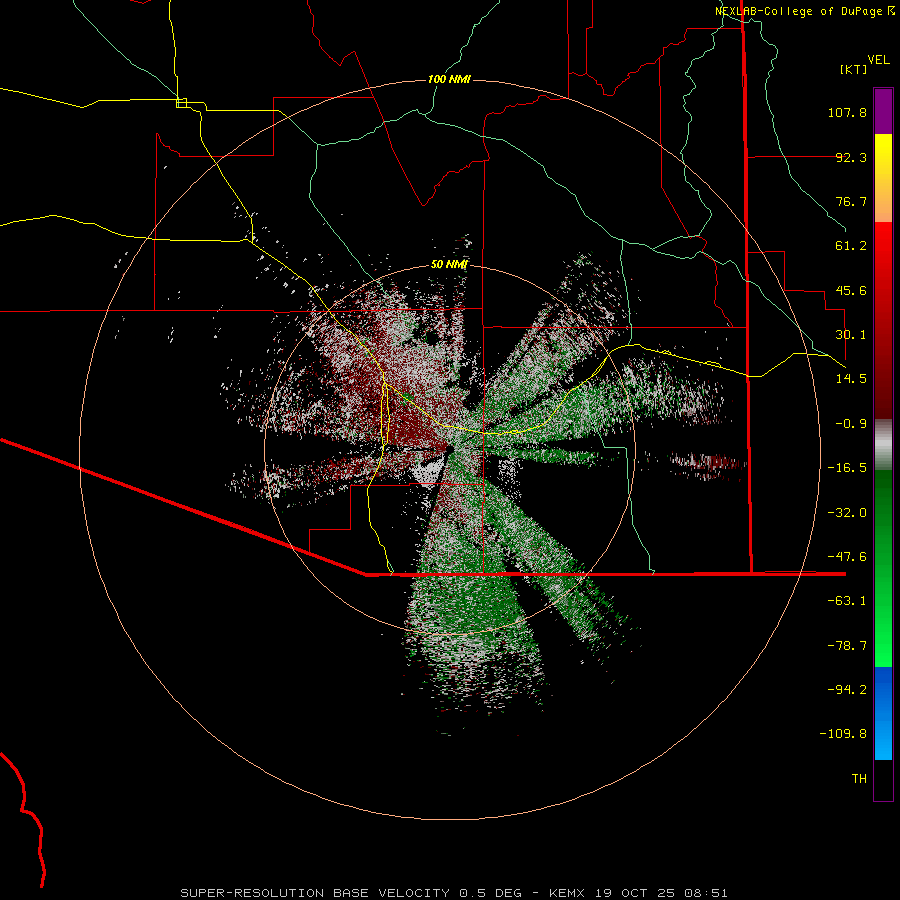Click the small yellow square city marker
Viewport: 900px width, 900px height.
click(x=181, y=103)
